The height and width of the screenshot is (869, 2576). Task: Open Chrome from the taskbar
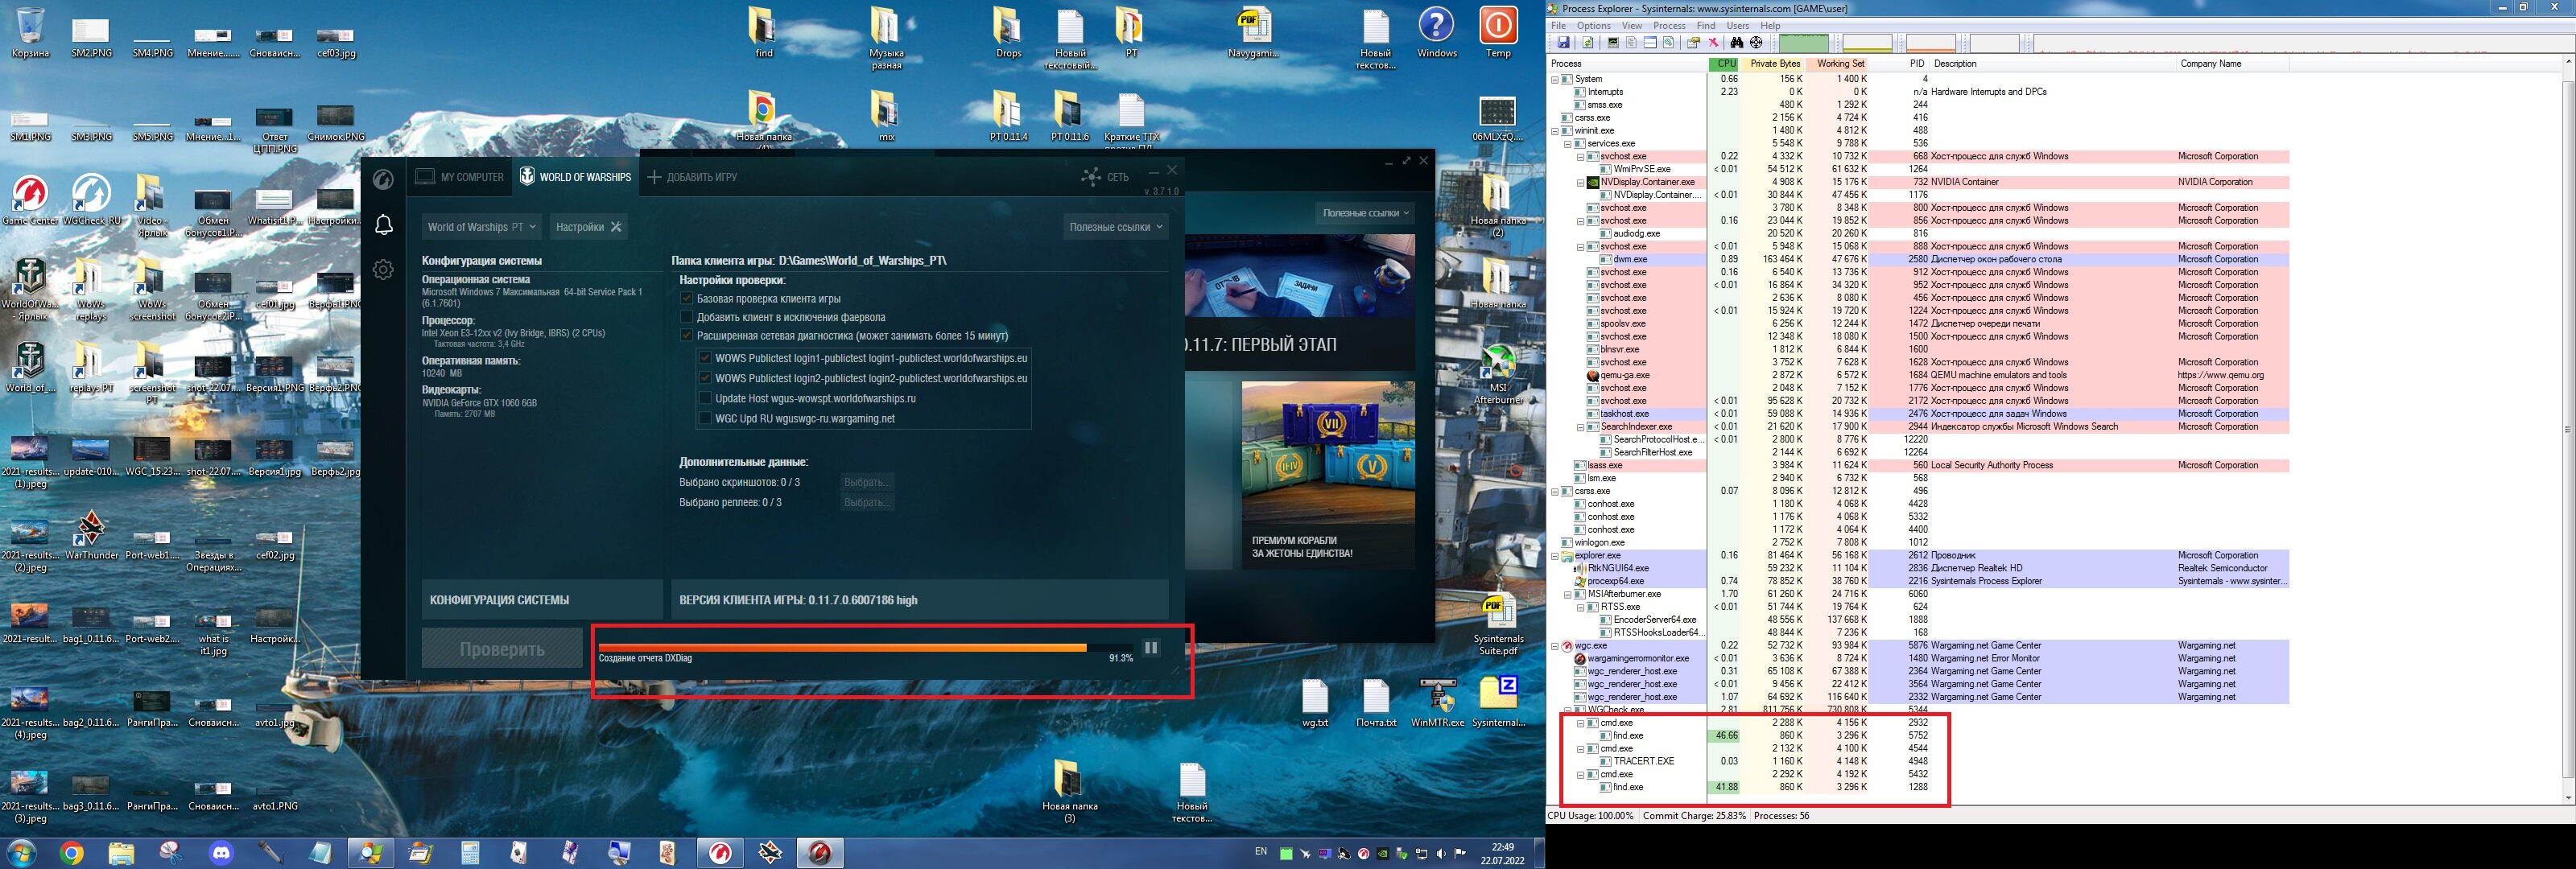pyautogui.click(x=71, y=853)
